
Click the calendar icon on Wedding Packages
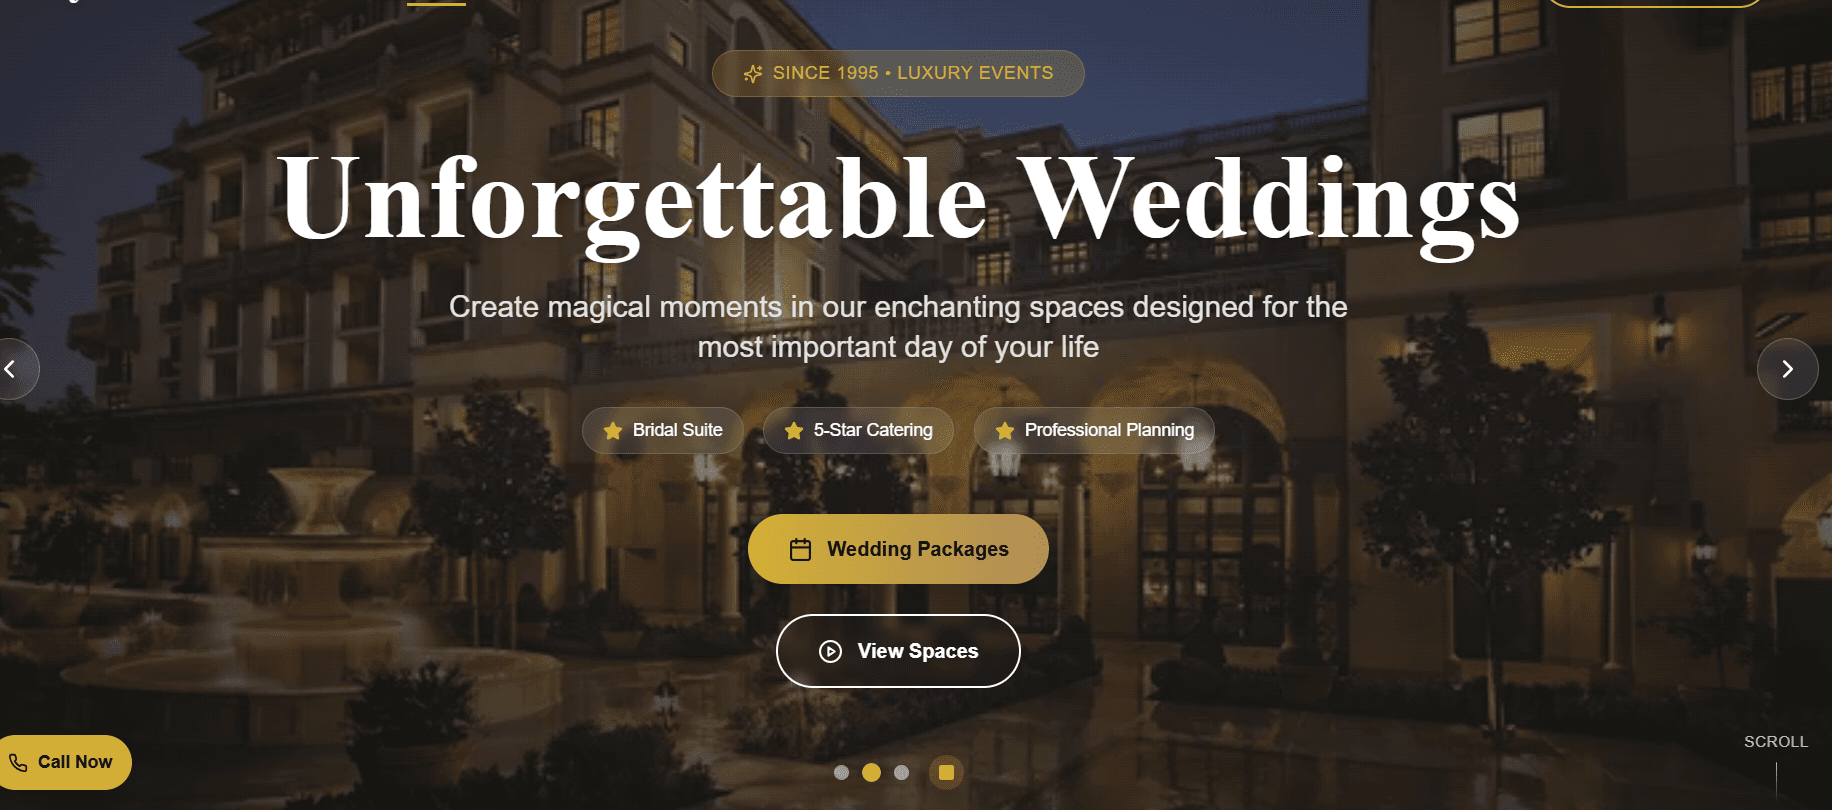click(x=800, y=549)
